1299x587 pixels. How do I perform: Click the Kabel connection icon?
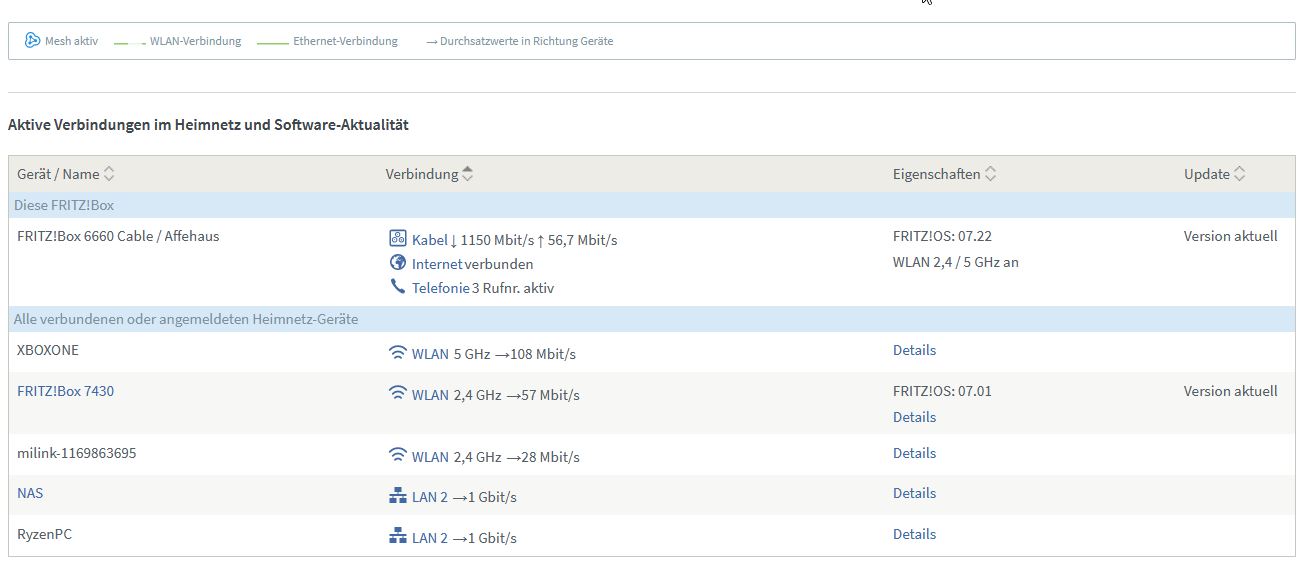click(398, 239)
